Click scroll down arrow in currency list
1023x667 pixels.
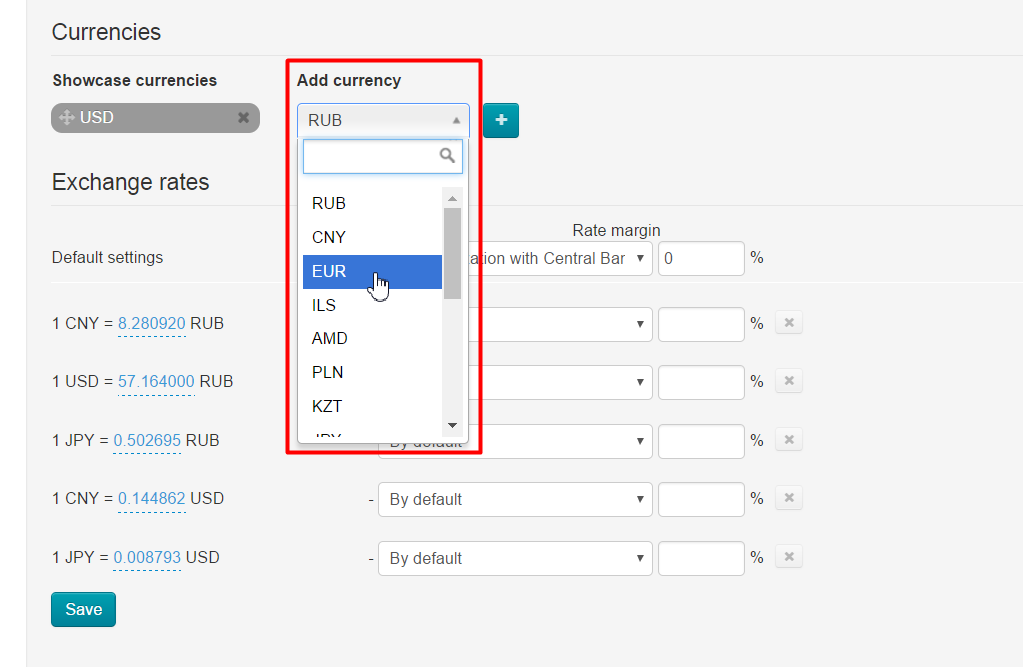coord(452,426)
